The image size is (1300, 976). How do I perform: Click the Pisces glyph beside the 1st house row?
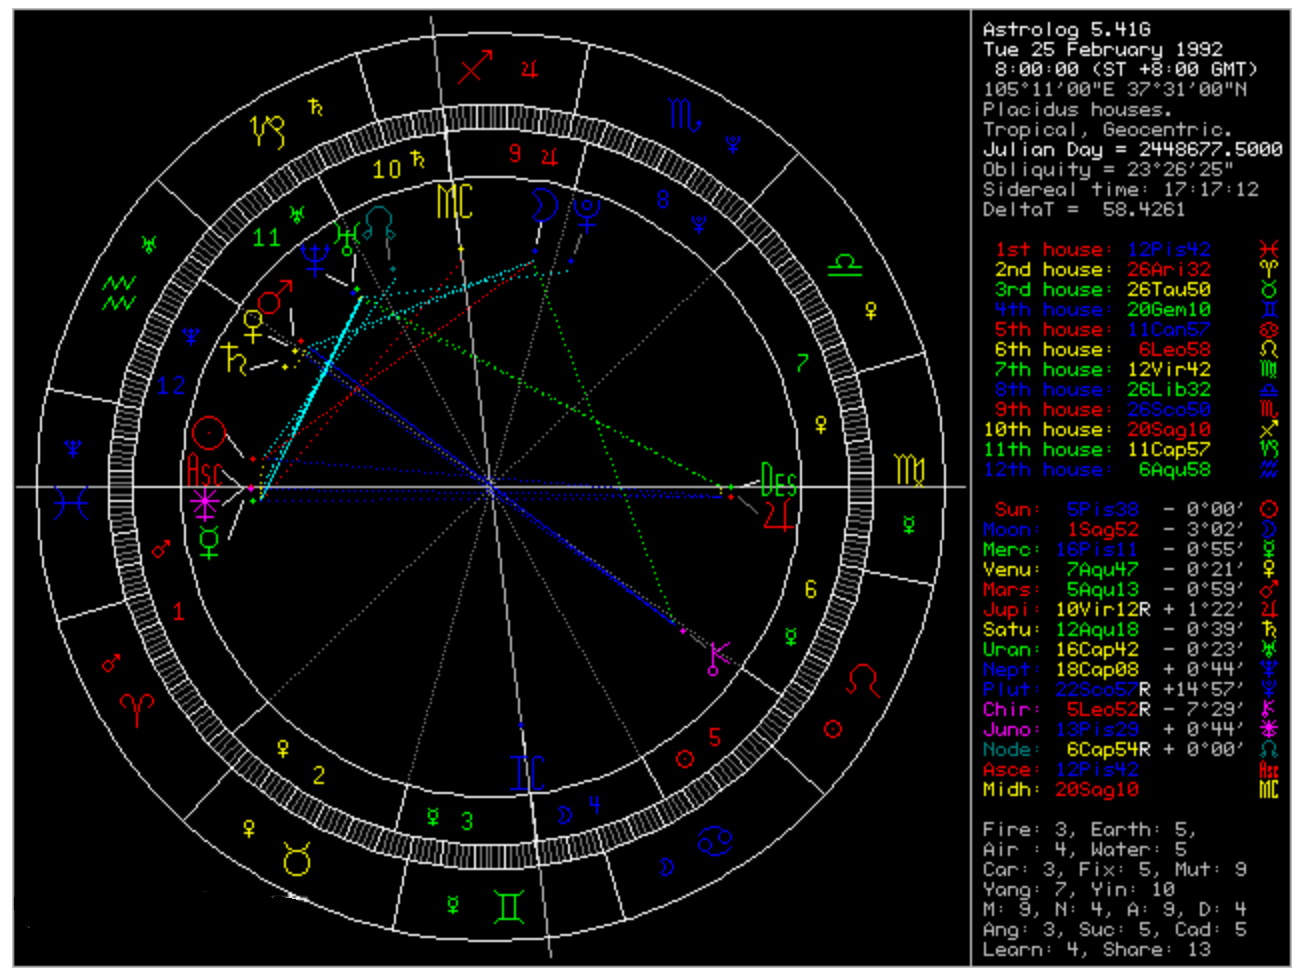[x=1268, y=249]
